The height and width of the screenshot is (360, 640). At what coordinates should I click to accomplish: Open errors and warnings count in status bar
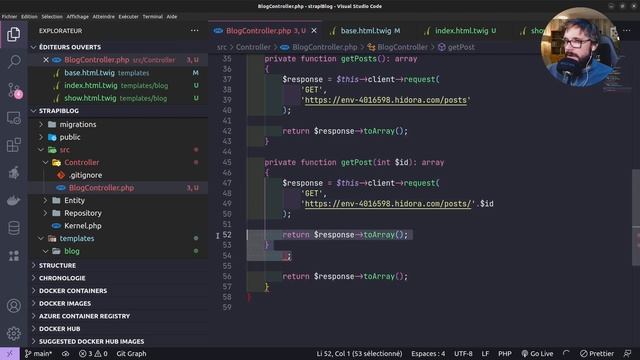(93, 353)
